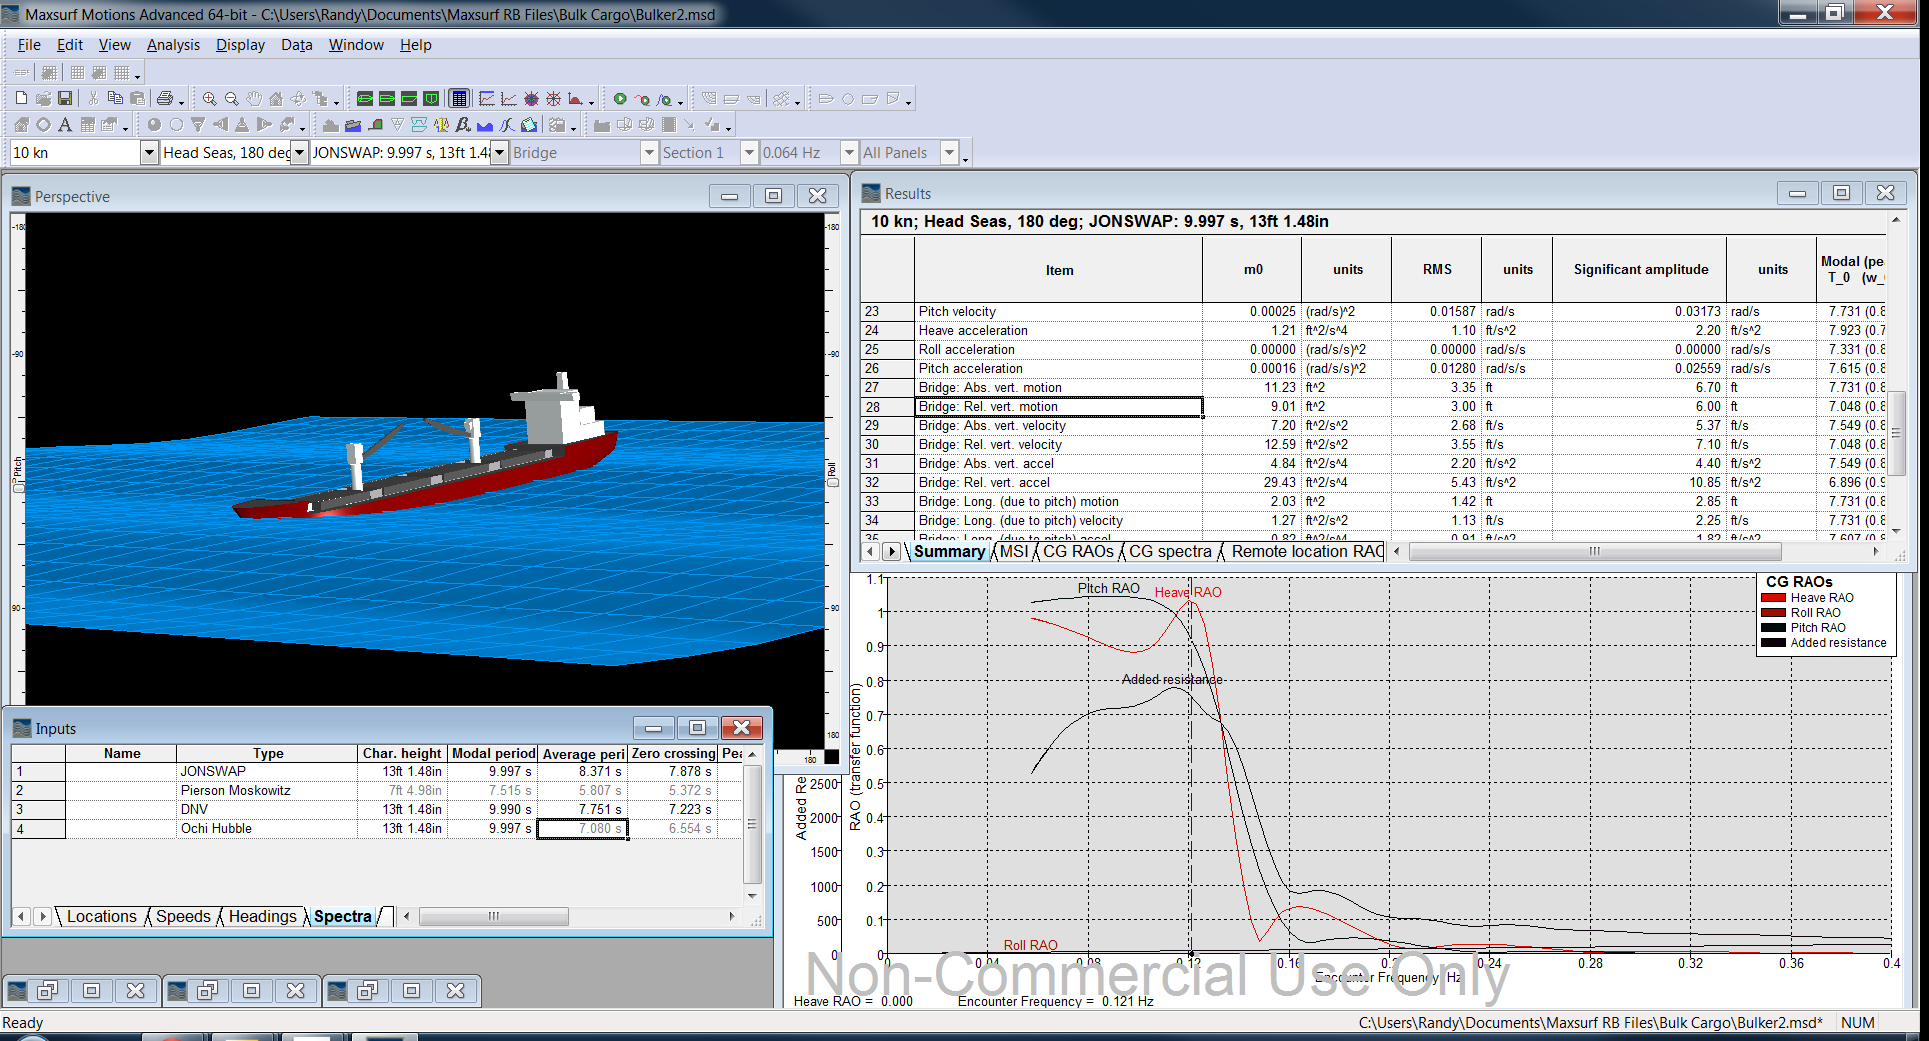The width and height of the screenshot is (1929, 1041).
Task: Open the JONSWAP spectrum dropdown
Action: pyautogui.click(x=499, y=152)
